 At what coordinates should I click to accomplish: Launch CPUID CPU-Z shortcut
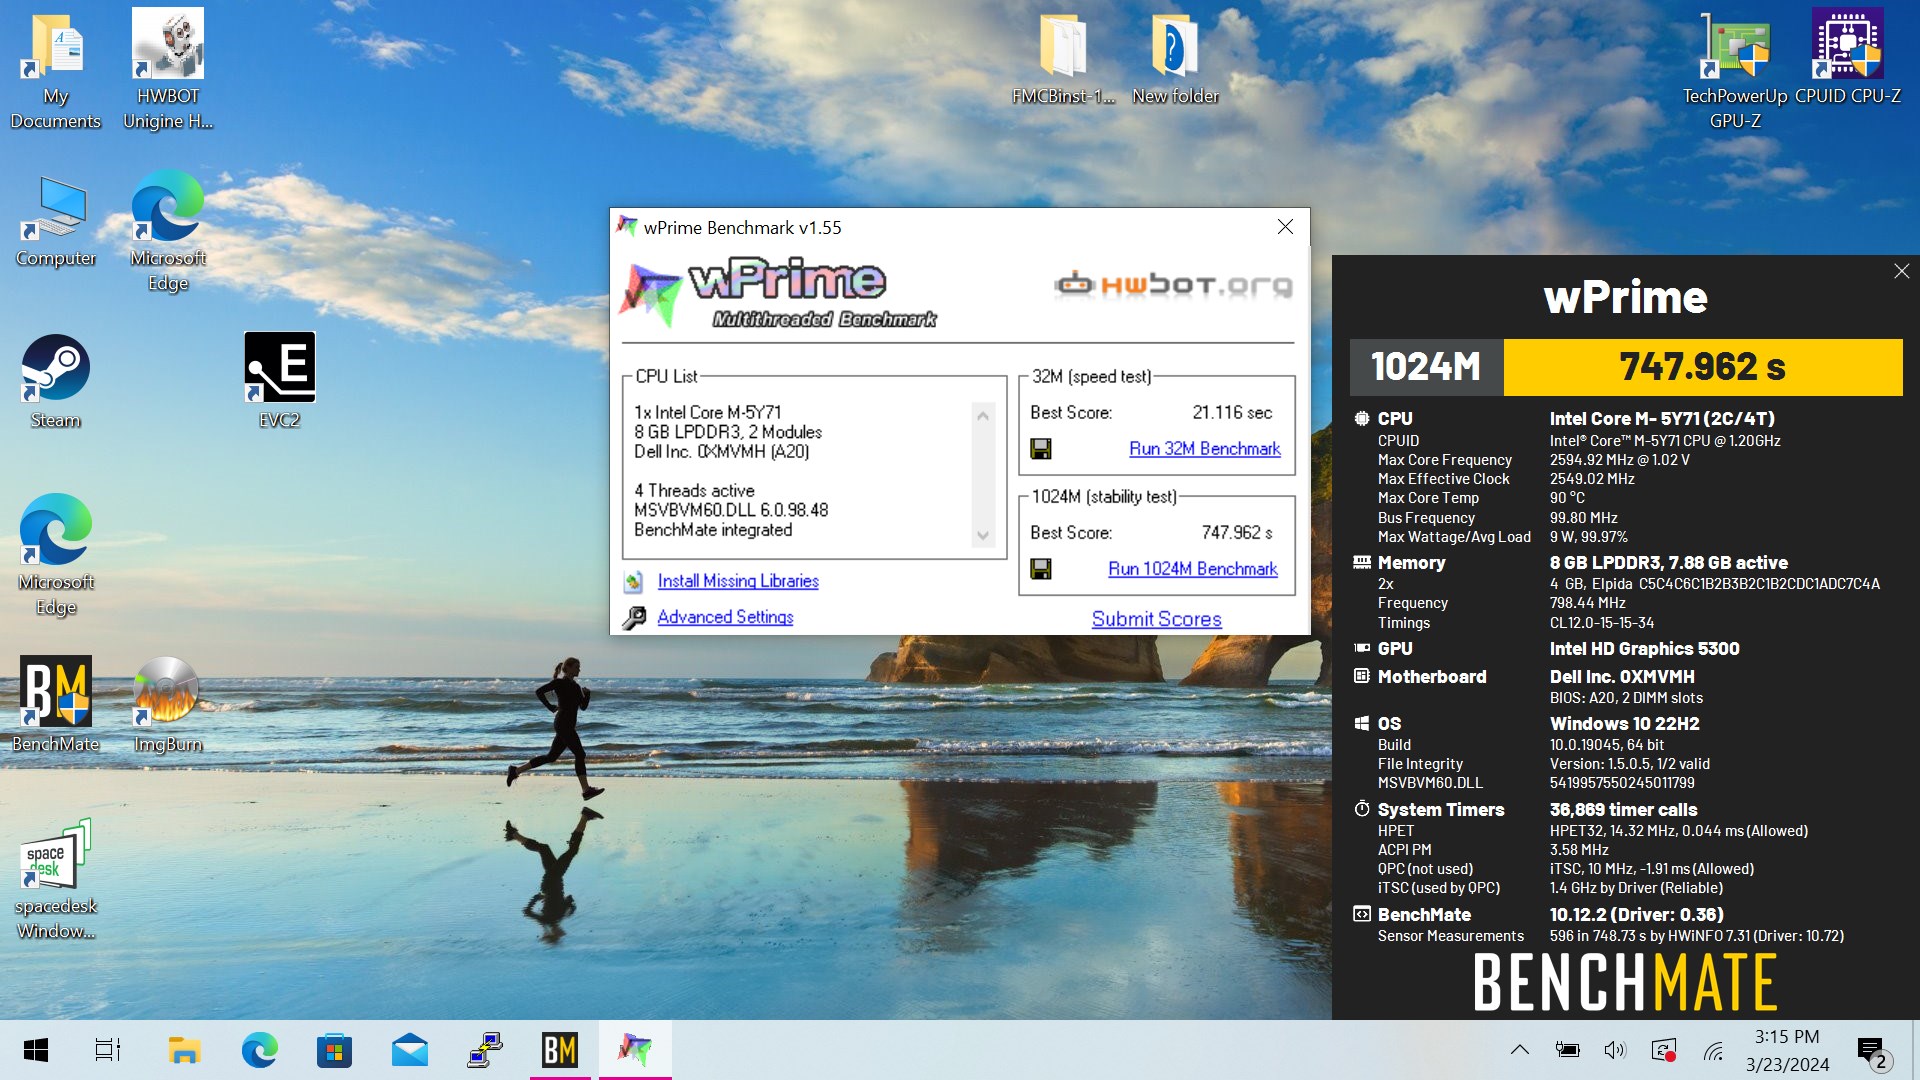pyautogui.click(x=1847, y=58)
